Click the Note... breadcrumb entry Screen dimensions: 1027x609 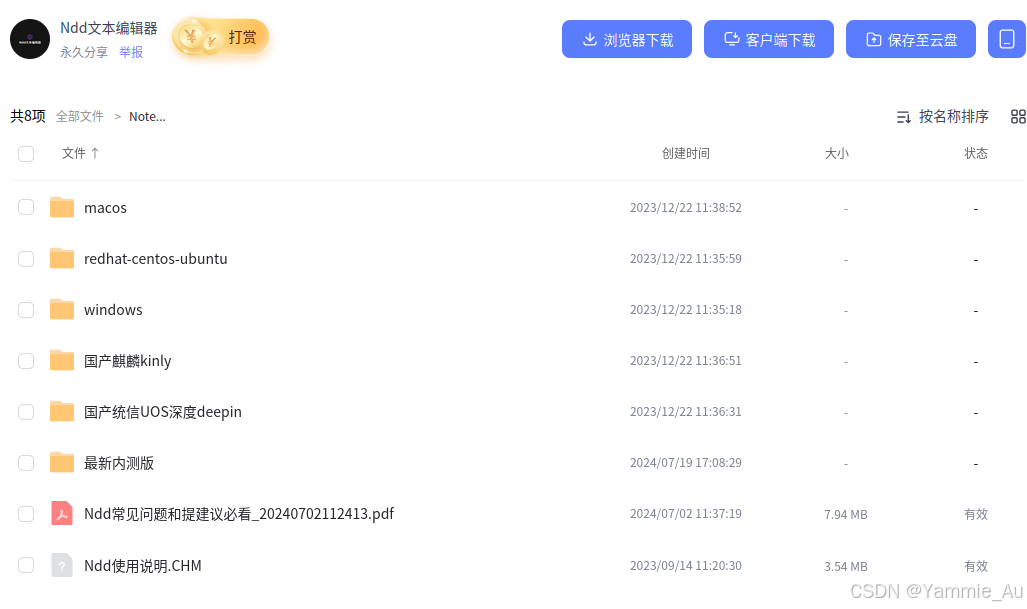pyautogui.click(x=146, y=116)
